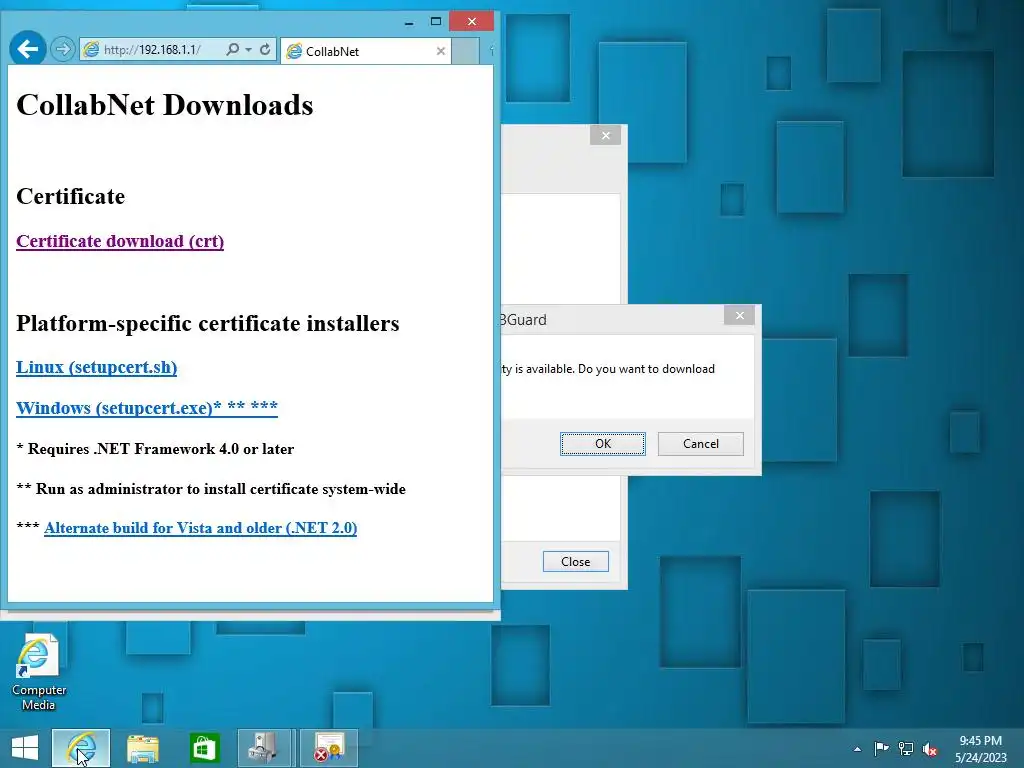1024x768 pixels.
Task: Open the Computer Media desktop shortcut
Action: pos(39,673)
